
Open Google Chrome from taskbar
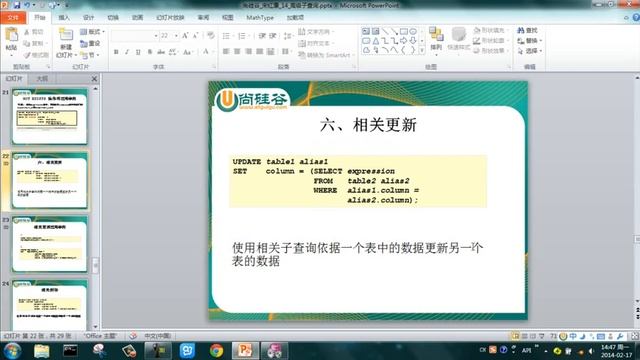coord(216,351)
